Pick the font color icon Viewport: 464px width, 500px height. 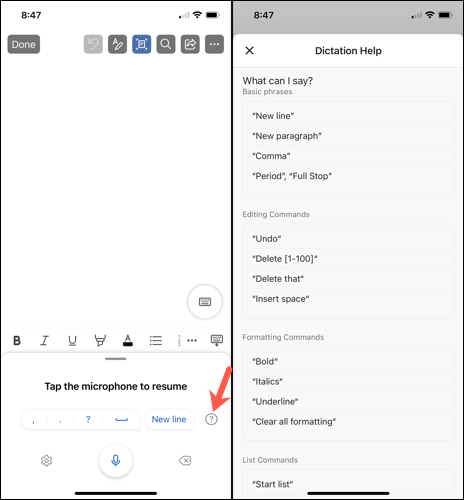tap(128, 340)
